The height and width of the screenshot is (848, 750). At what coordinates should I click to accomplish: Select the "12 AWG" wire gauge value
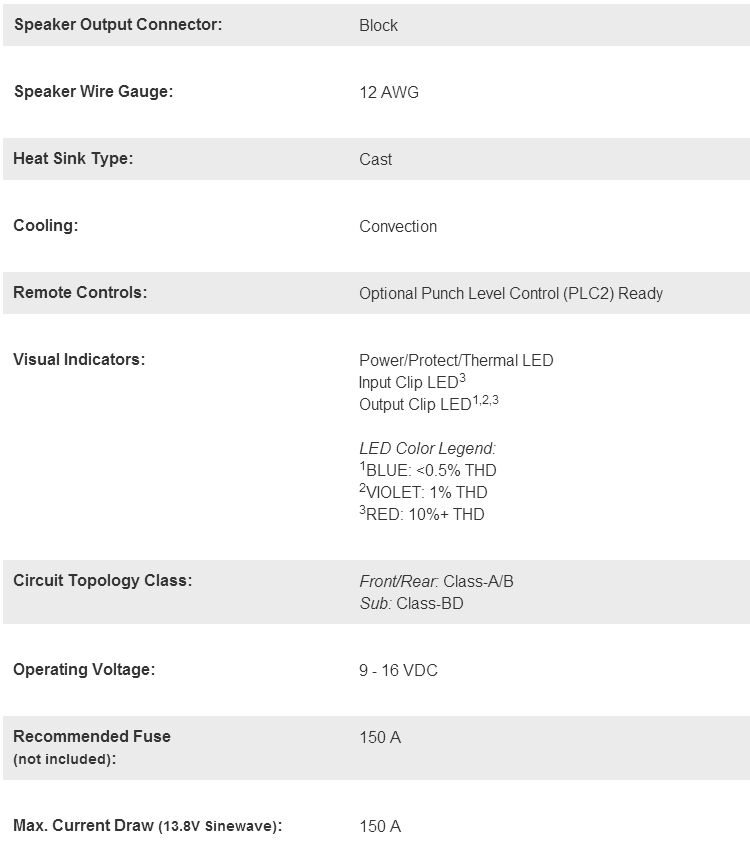pyautogui.click(x=389, y=93)
